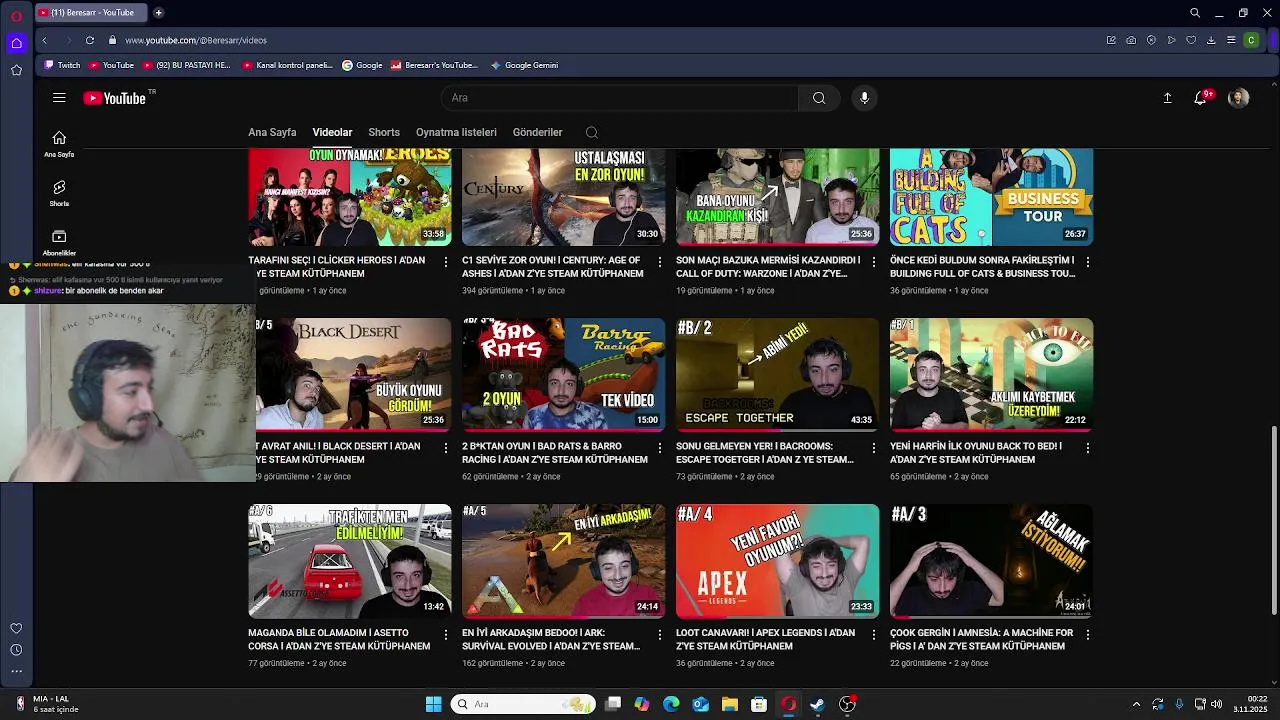
Task: Open YouTube notifications bell
Action: [1201, 98]
